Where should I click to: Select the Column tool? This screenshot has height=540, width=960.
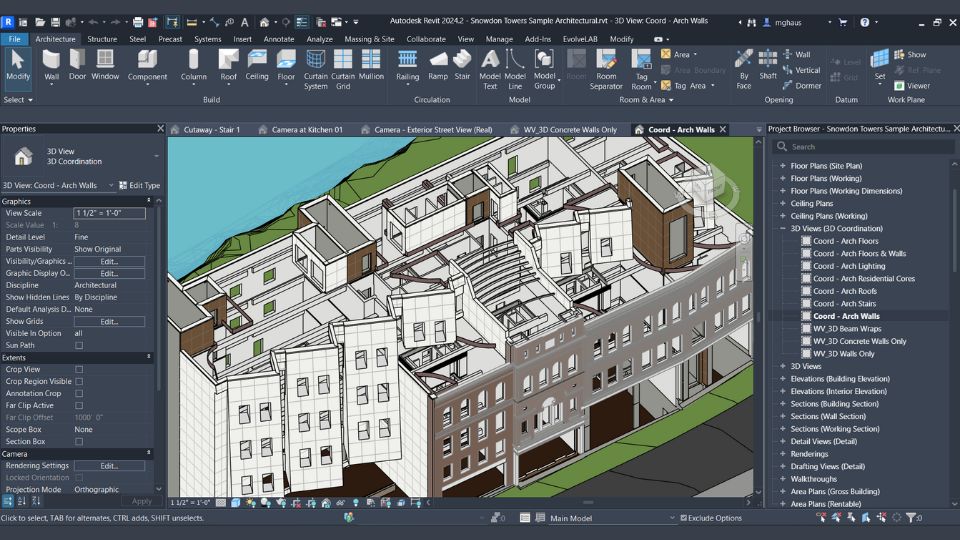pos(193,65)
